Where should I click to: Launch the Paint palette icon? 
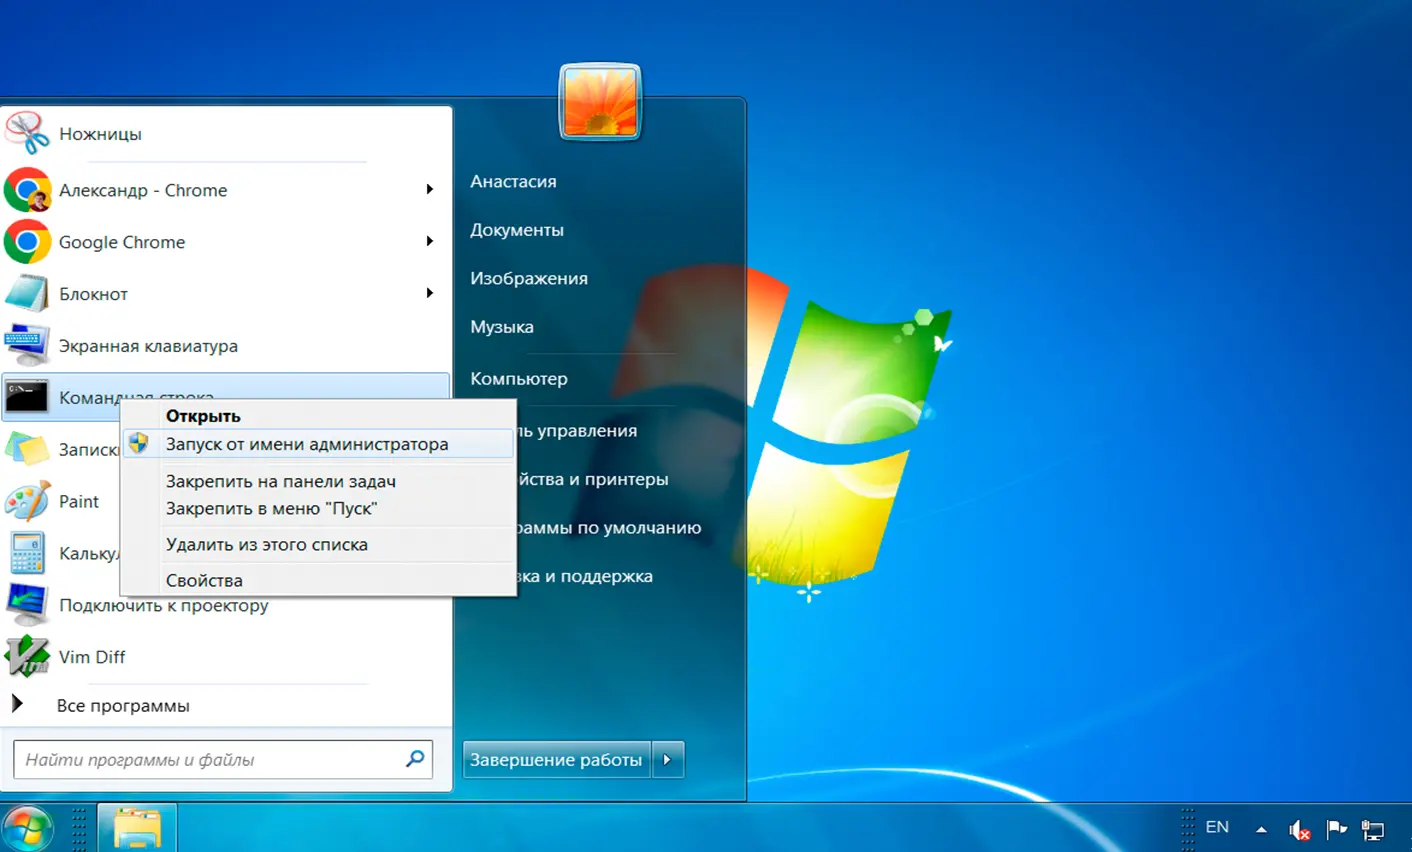[x=27, y=501]
